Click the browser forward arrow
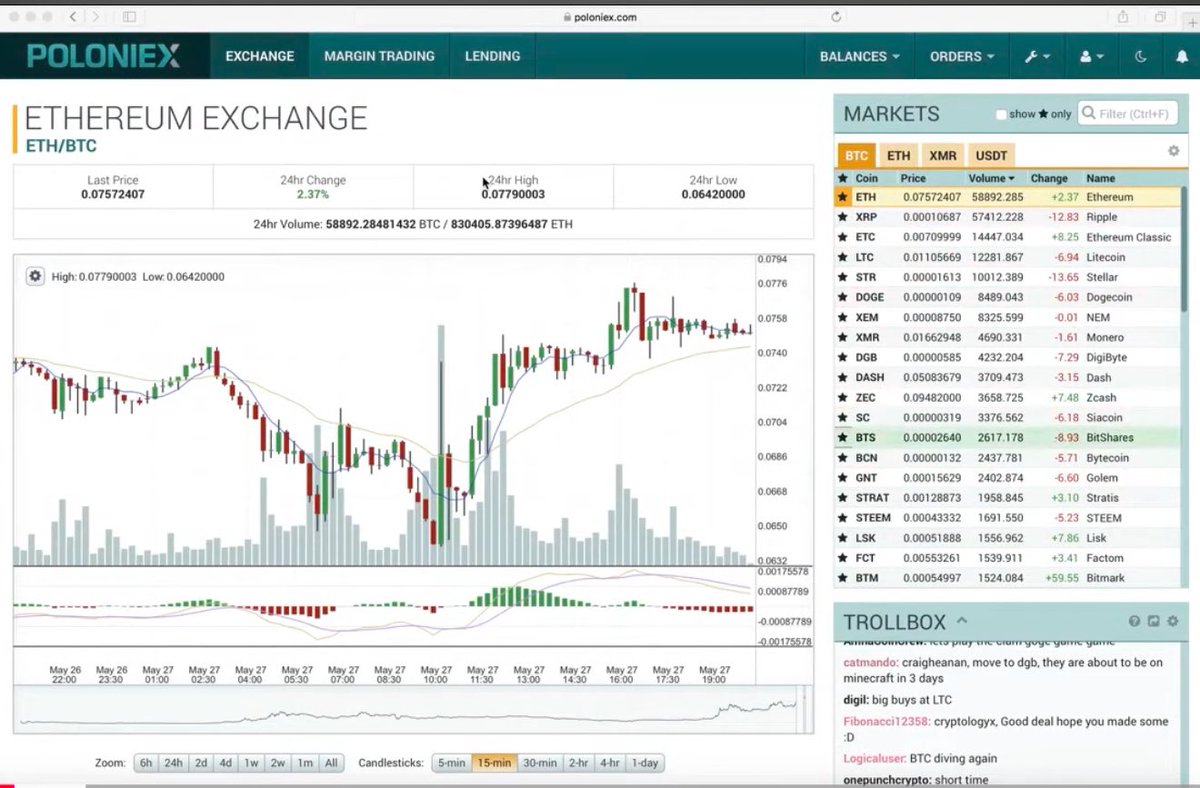 (x=96, y=17)
